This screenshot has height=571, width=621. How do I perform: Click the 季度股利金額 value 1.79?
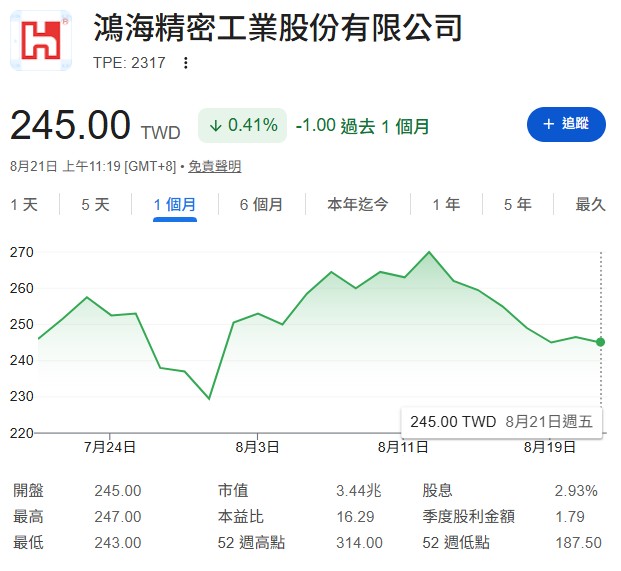[x=570, y=517]
